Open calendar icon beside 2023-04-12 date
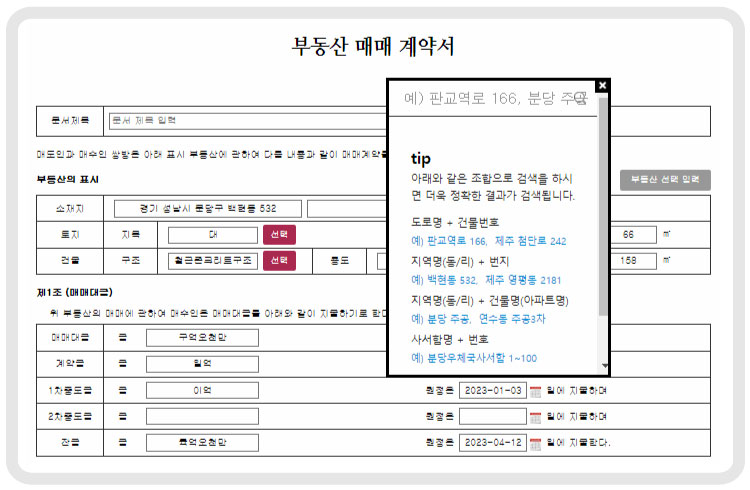The image size is (750, 490). click(535, 442)
